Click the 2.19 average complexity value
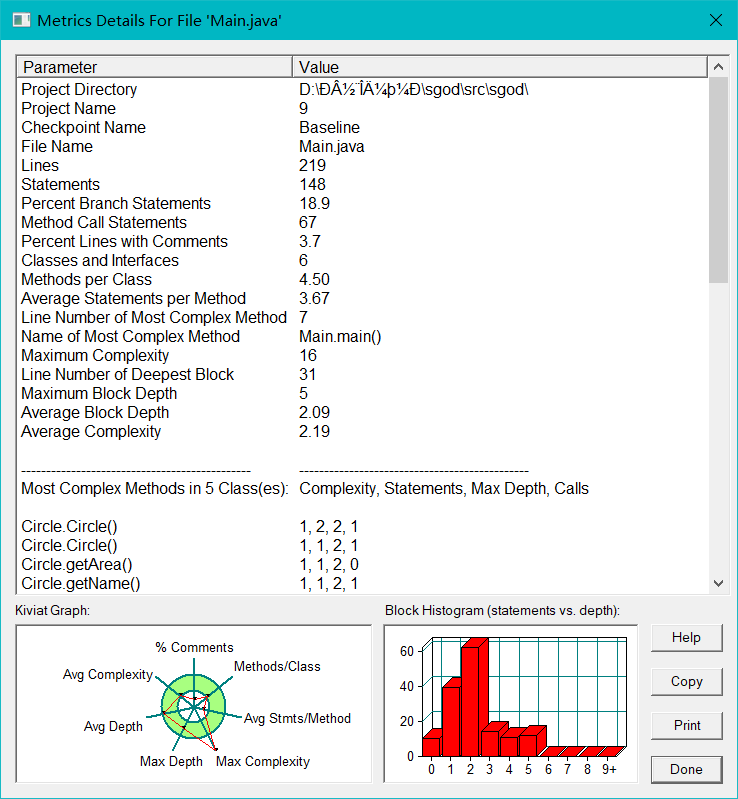 pos(314,431)
